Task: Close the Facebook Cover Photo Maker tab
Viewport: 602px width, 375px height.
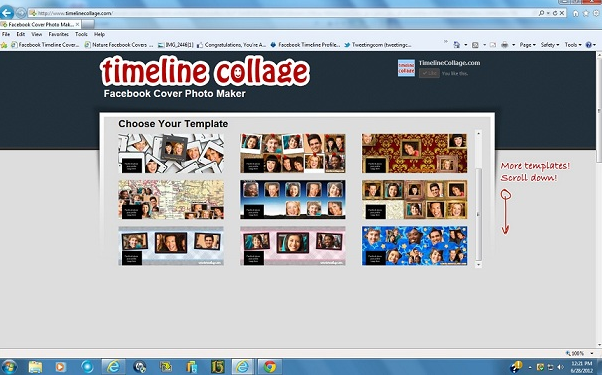Action: pos(77,24)
